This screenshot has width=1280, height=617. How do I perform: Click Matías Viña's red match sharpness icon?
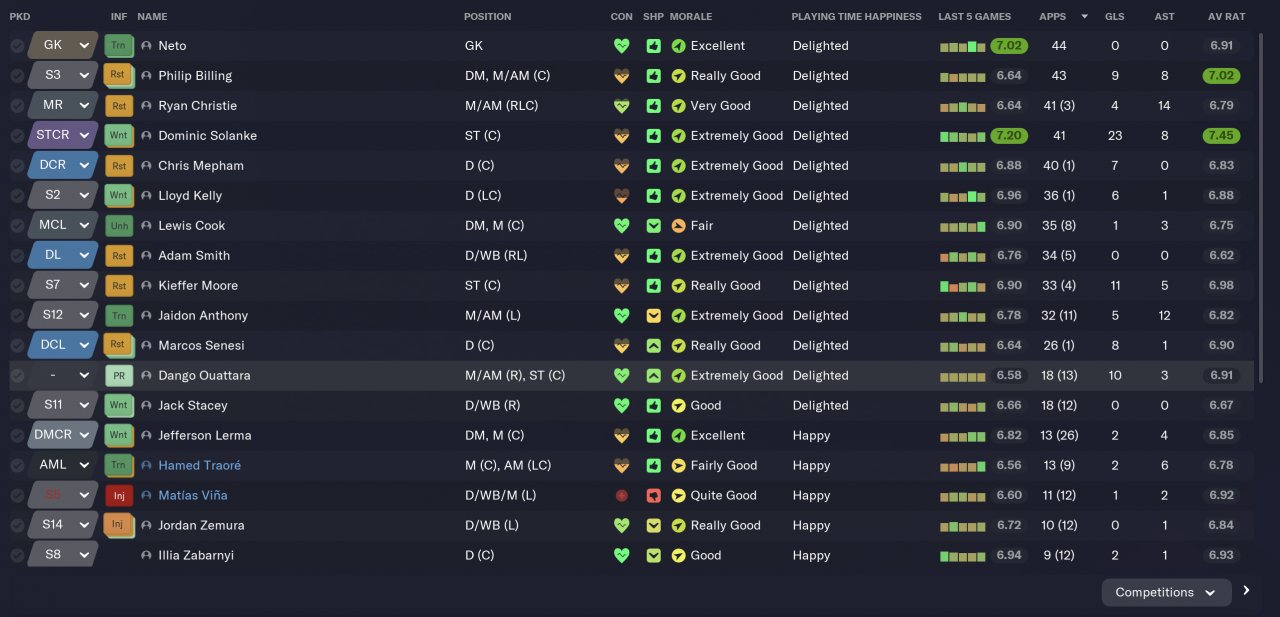[653, 496]
